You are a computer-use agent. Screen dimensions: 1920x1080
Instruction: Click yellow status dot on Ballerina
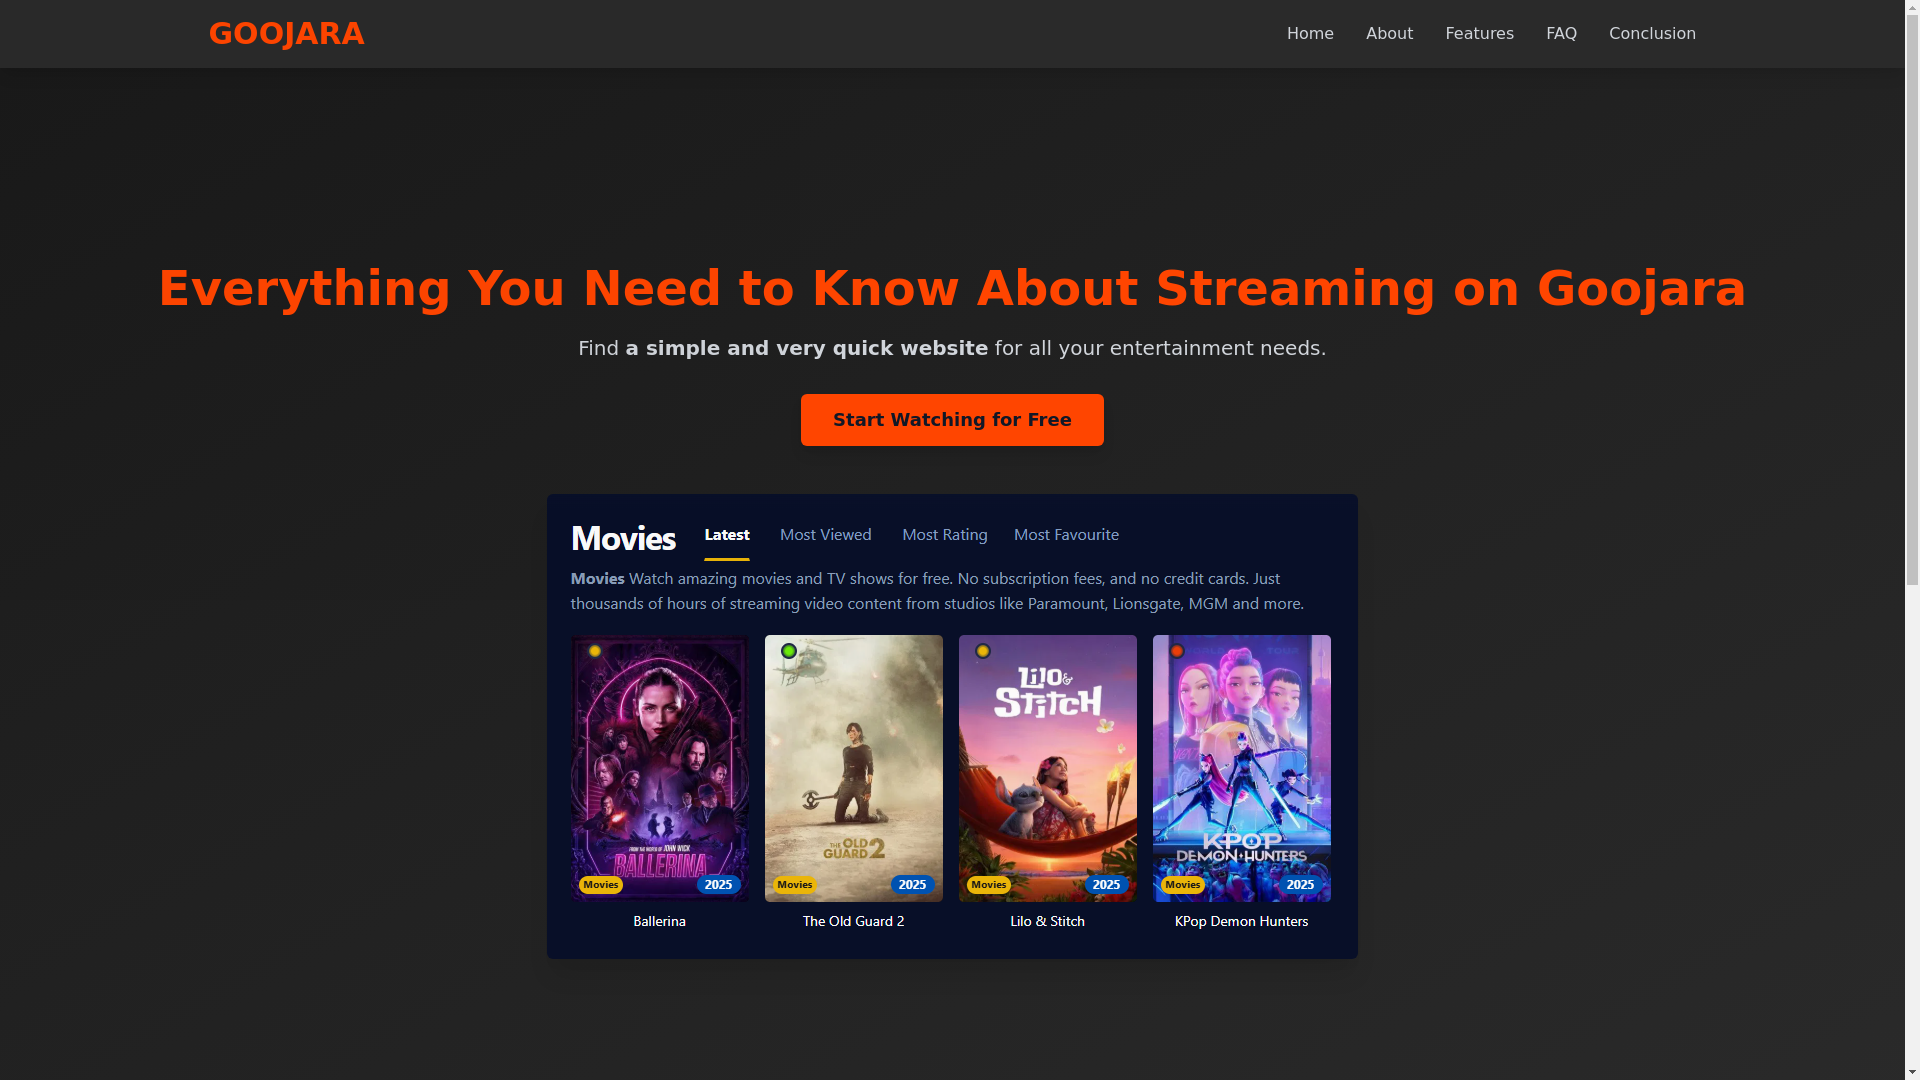[595, 651]
